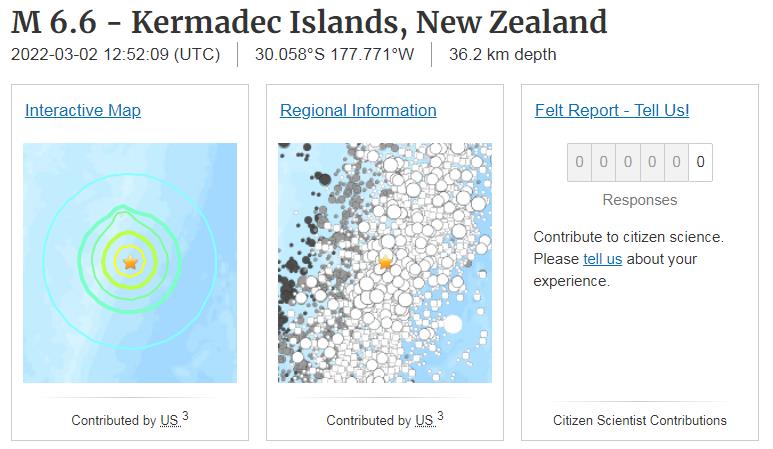Click the felt responses counter box

[x=639, y=162]
